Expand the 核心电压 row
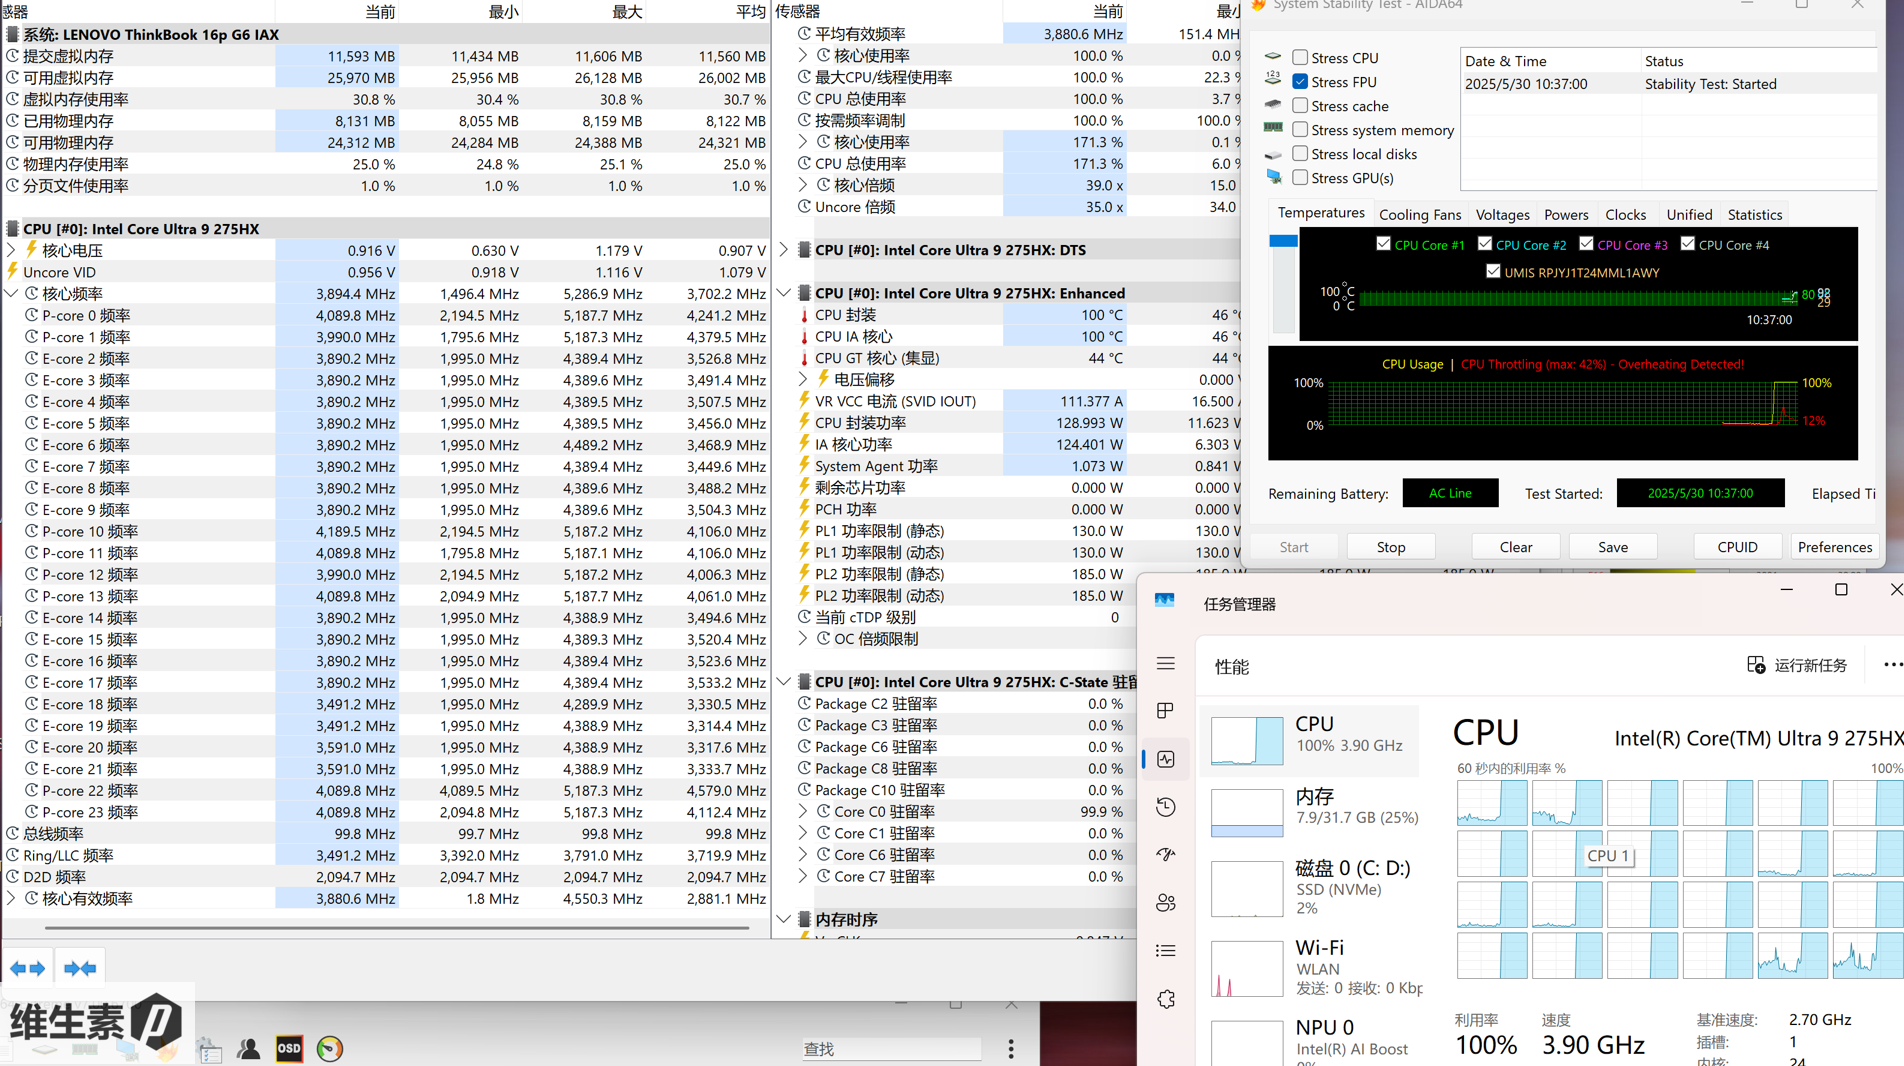The image size is (1904, 1066). [12, 251]
